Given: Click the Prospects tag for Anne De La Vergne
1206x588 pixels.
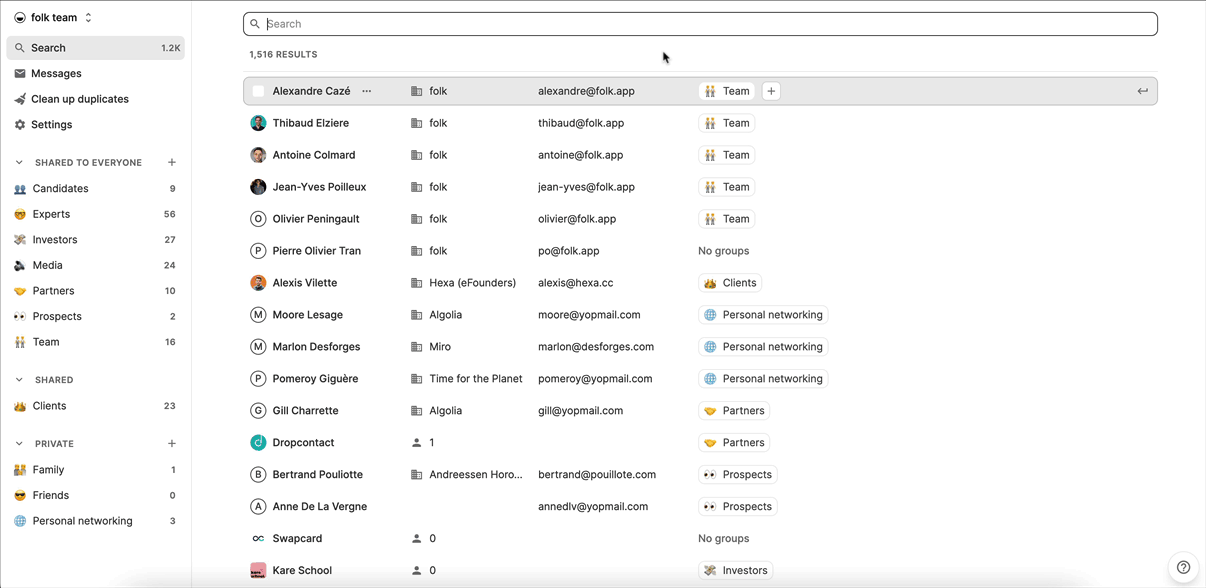Looking at the screenshot, I should pos(738,507).
